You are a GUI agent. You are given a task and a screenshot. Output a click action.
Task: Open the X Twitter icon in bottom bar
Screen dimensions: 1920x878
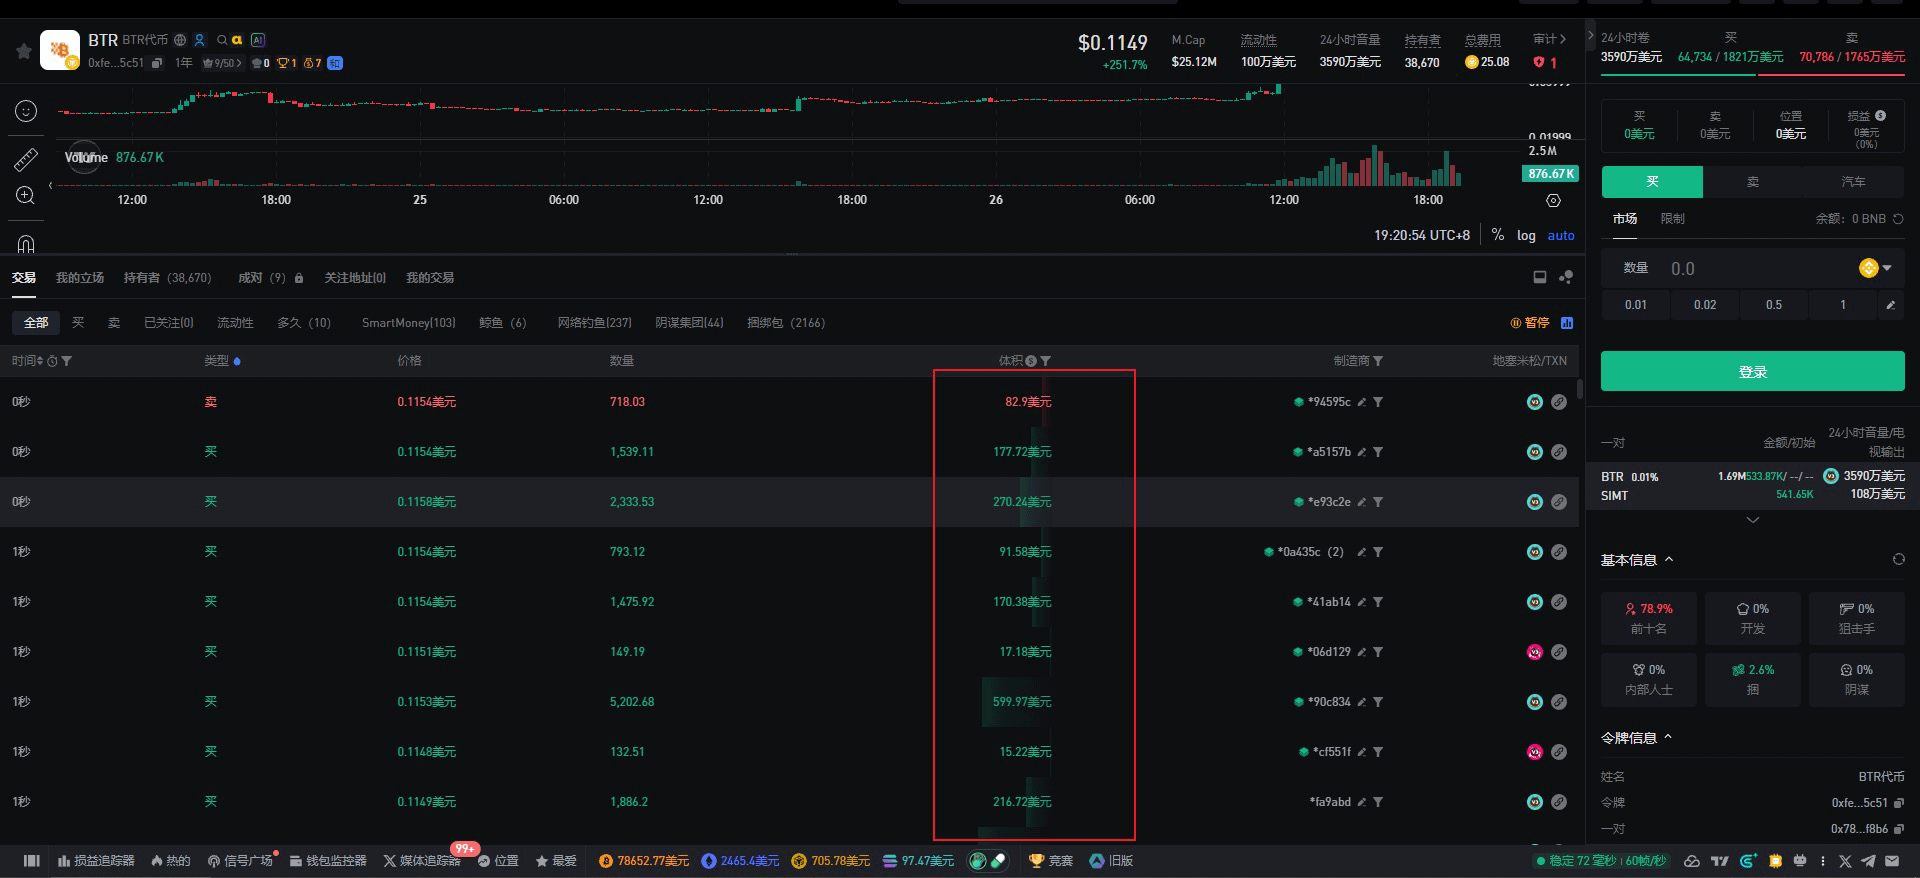point(1845,861)
